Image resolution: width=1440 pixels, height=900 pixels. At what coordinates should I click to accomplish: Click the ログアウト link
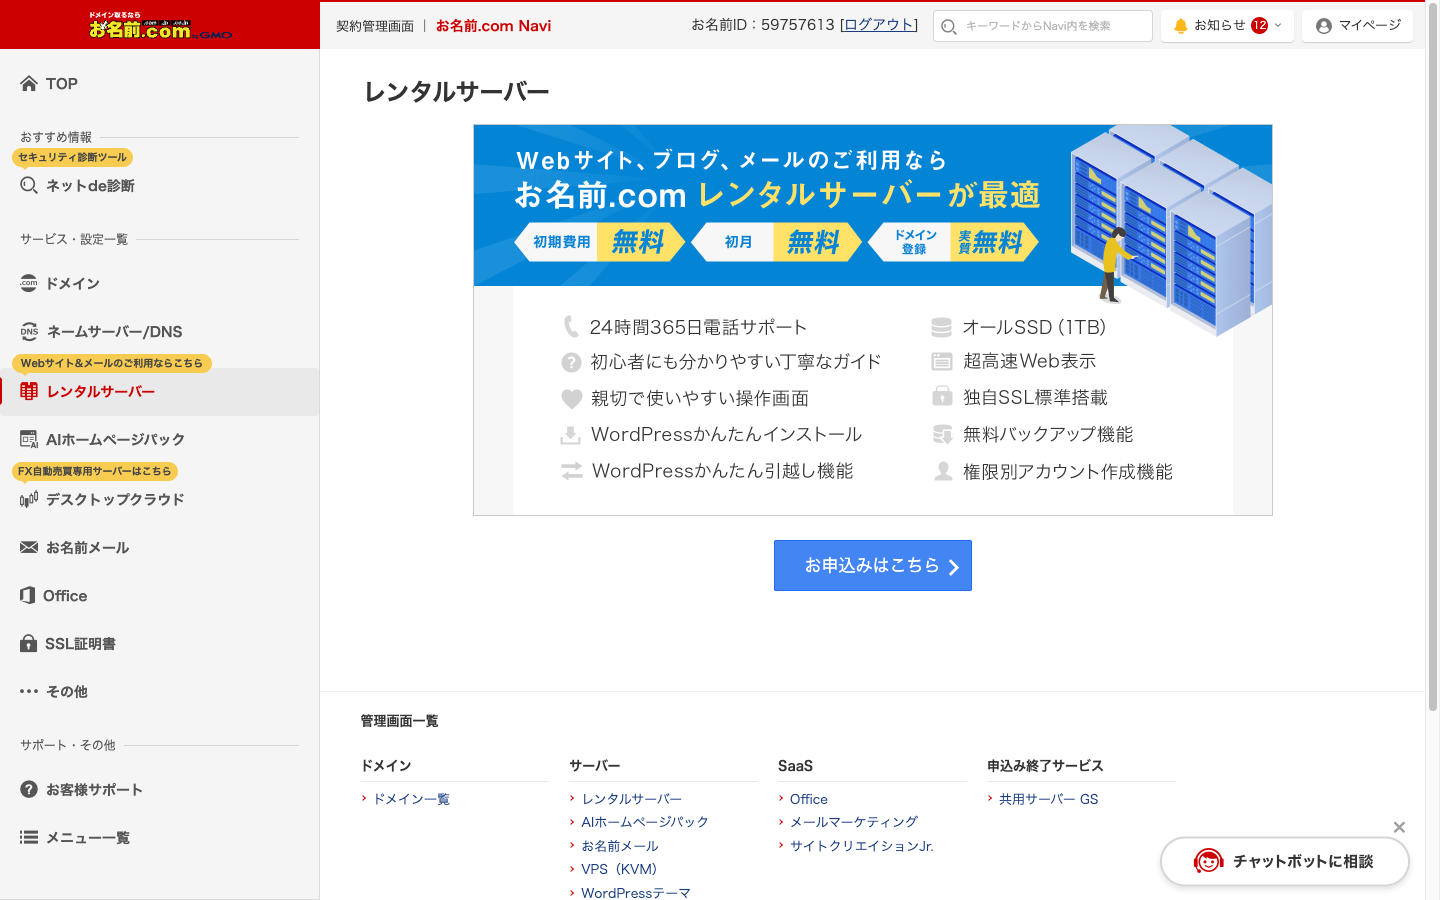tap(879, 25)
